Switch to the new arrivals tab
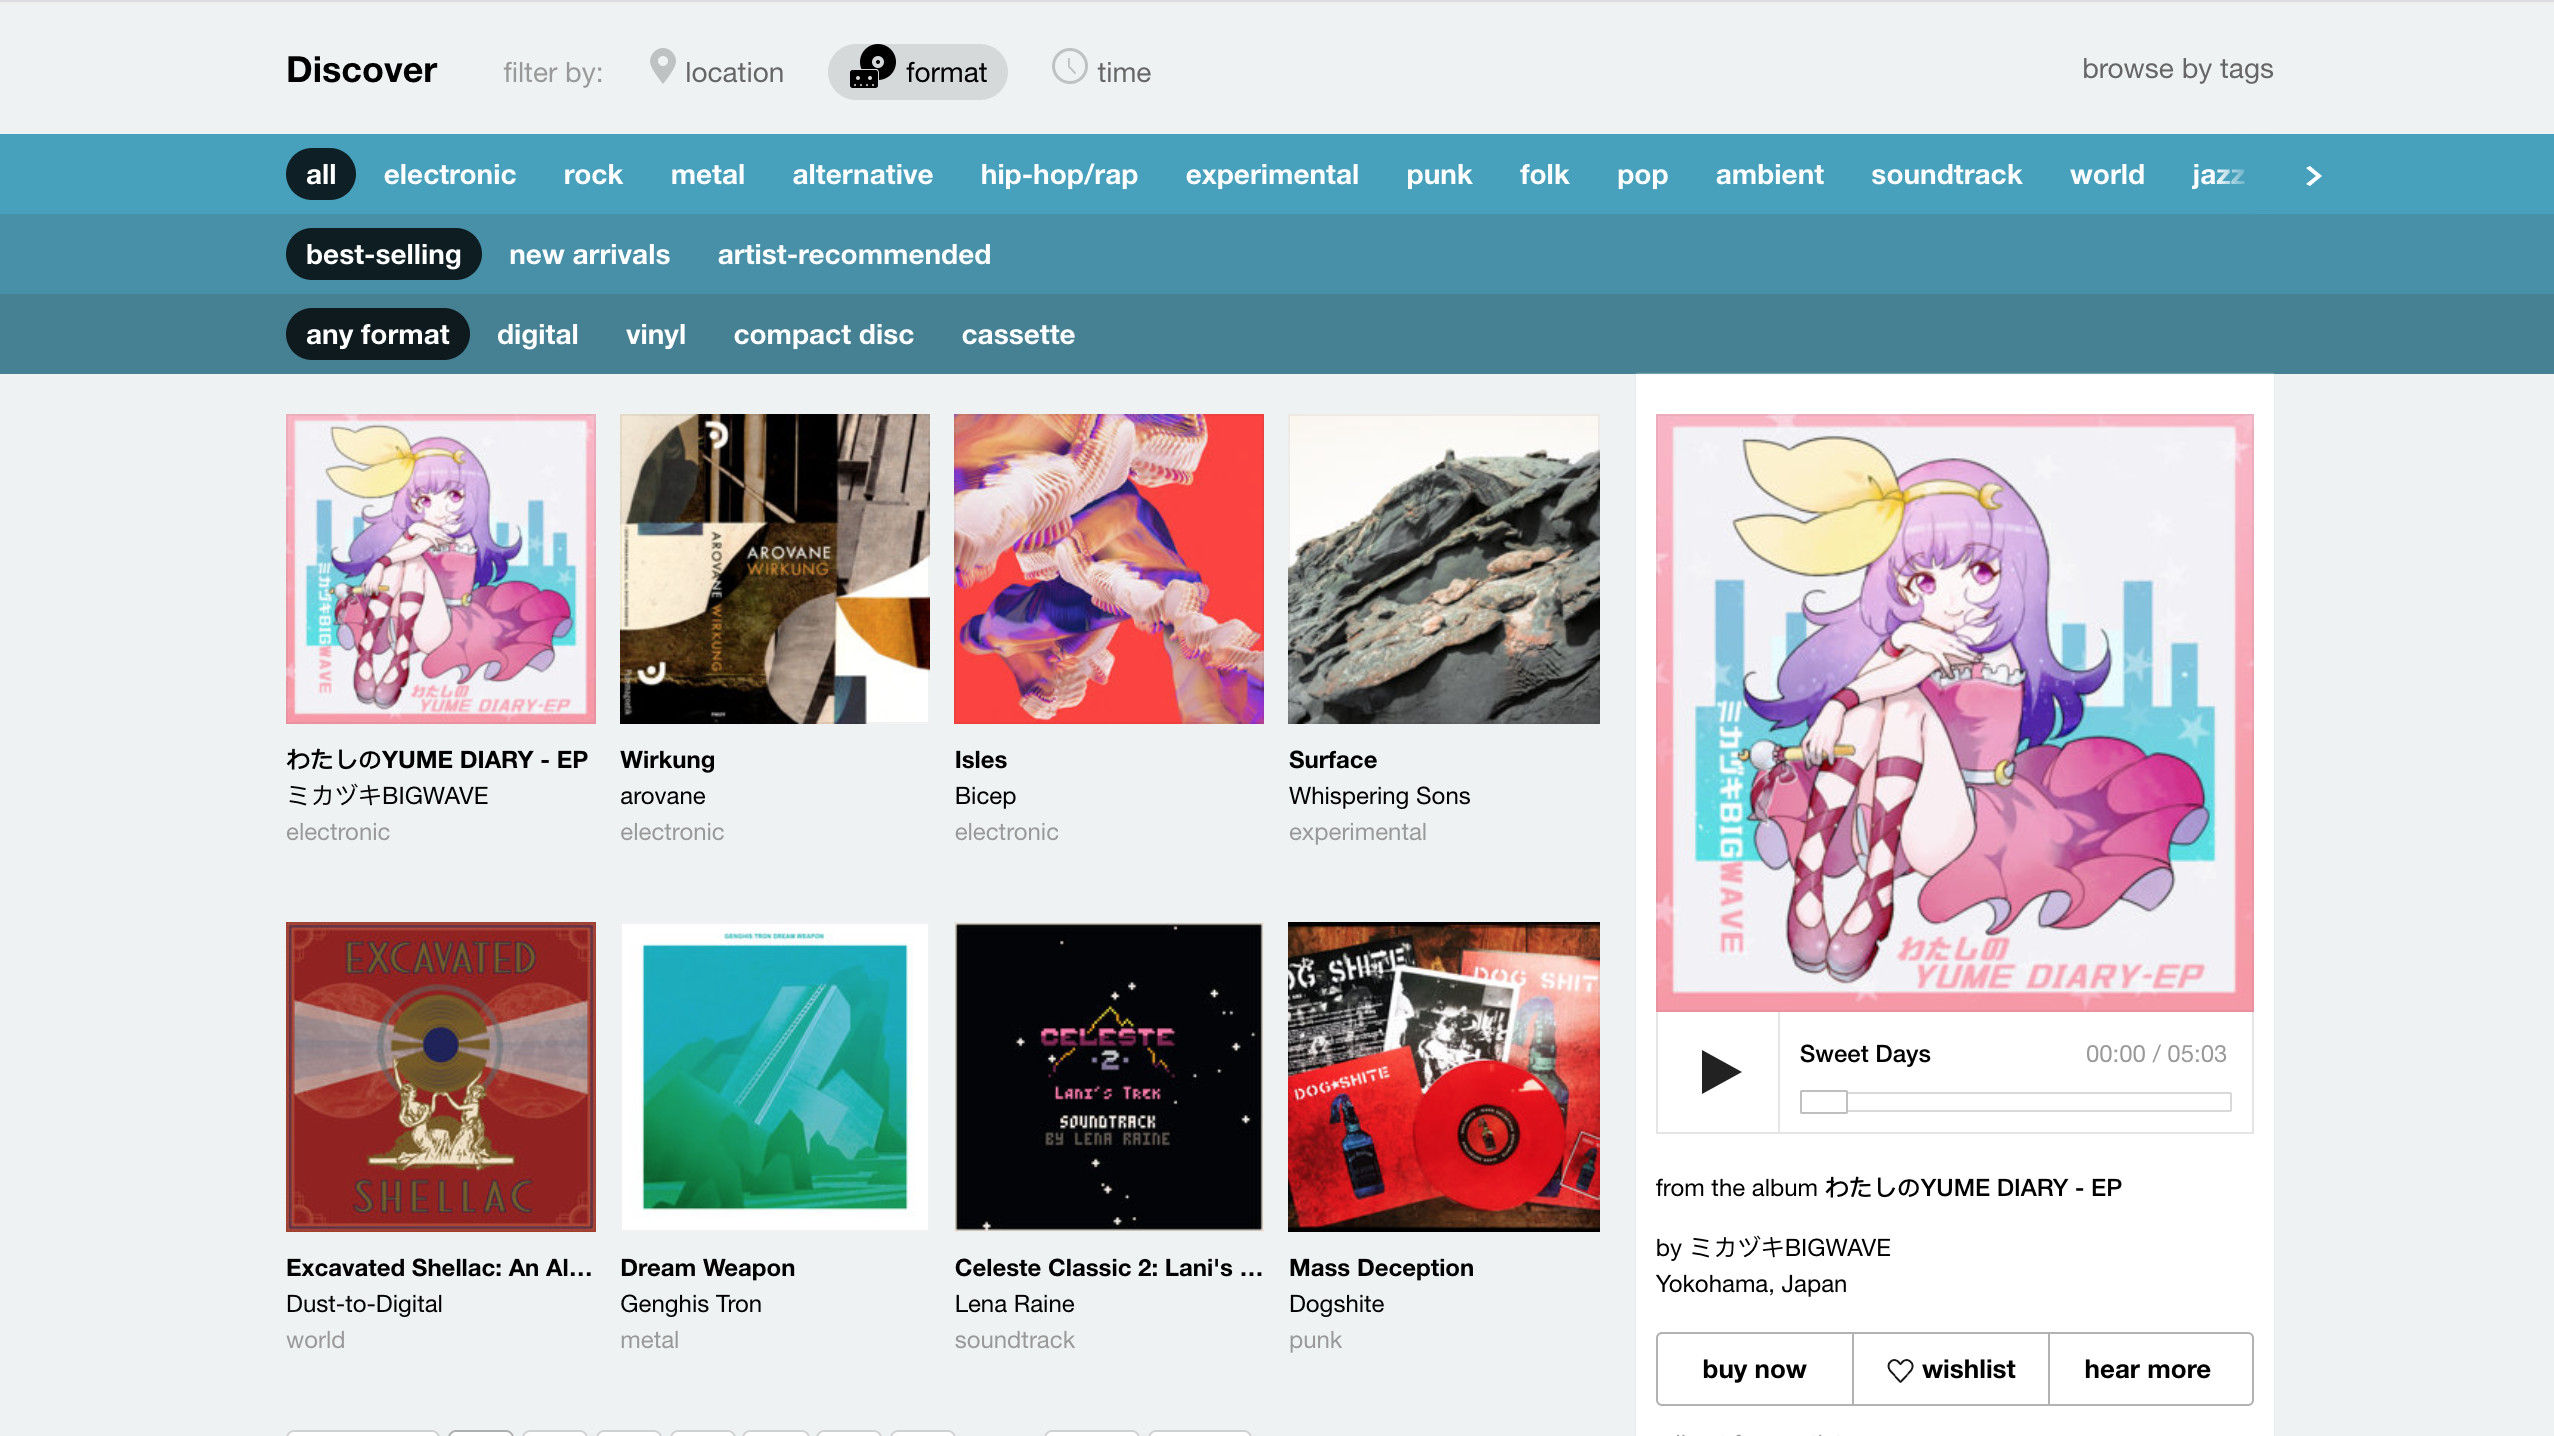The height and width of the screenshot is (1436, 2554). (x=588, y=254)
